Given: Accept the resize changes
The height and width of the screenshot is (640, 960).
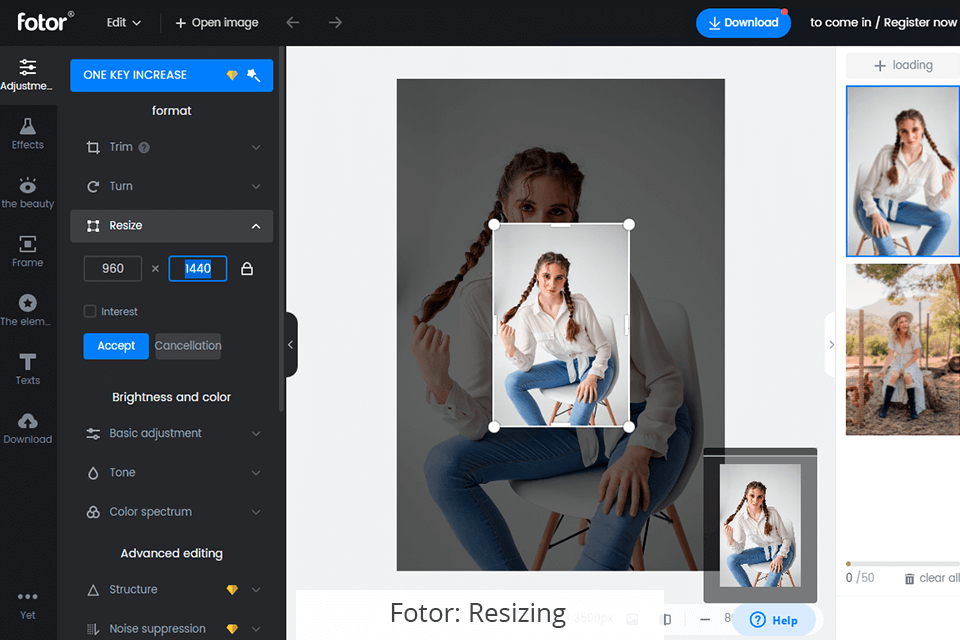Looking at the screenshot, I should [116, 346].
